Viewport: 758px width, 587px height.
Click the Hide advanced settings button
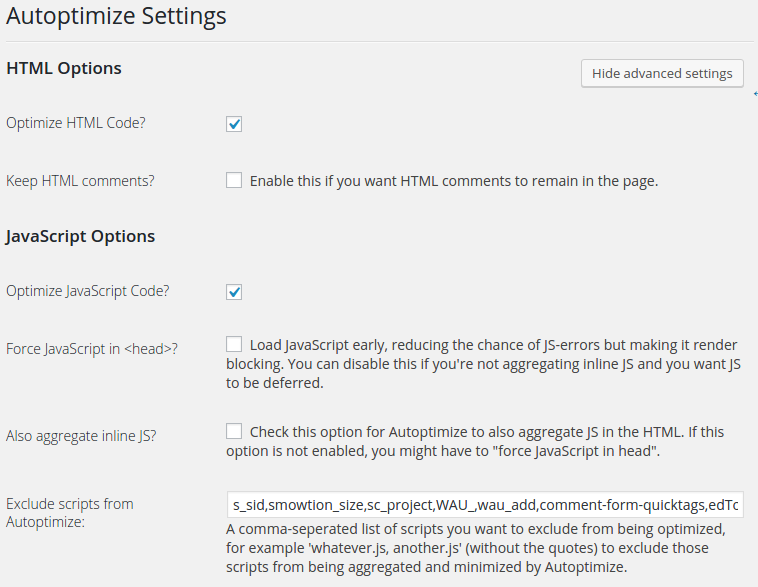[662, 73]
